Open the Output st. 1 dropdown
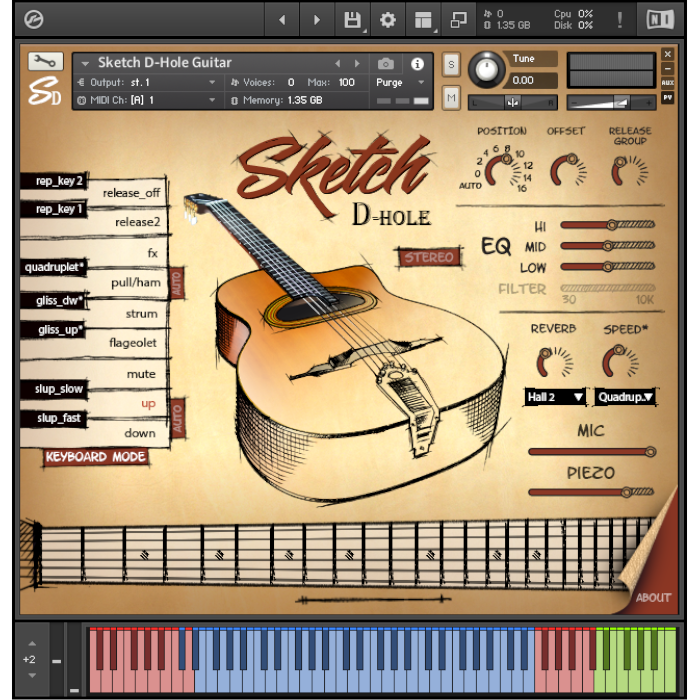This screenshot has width=700, height=700. 147,83
